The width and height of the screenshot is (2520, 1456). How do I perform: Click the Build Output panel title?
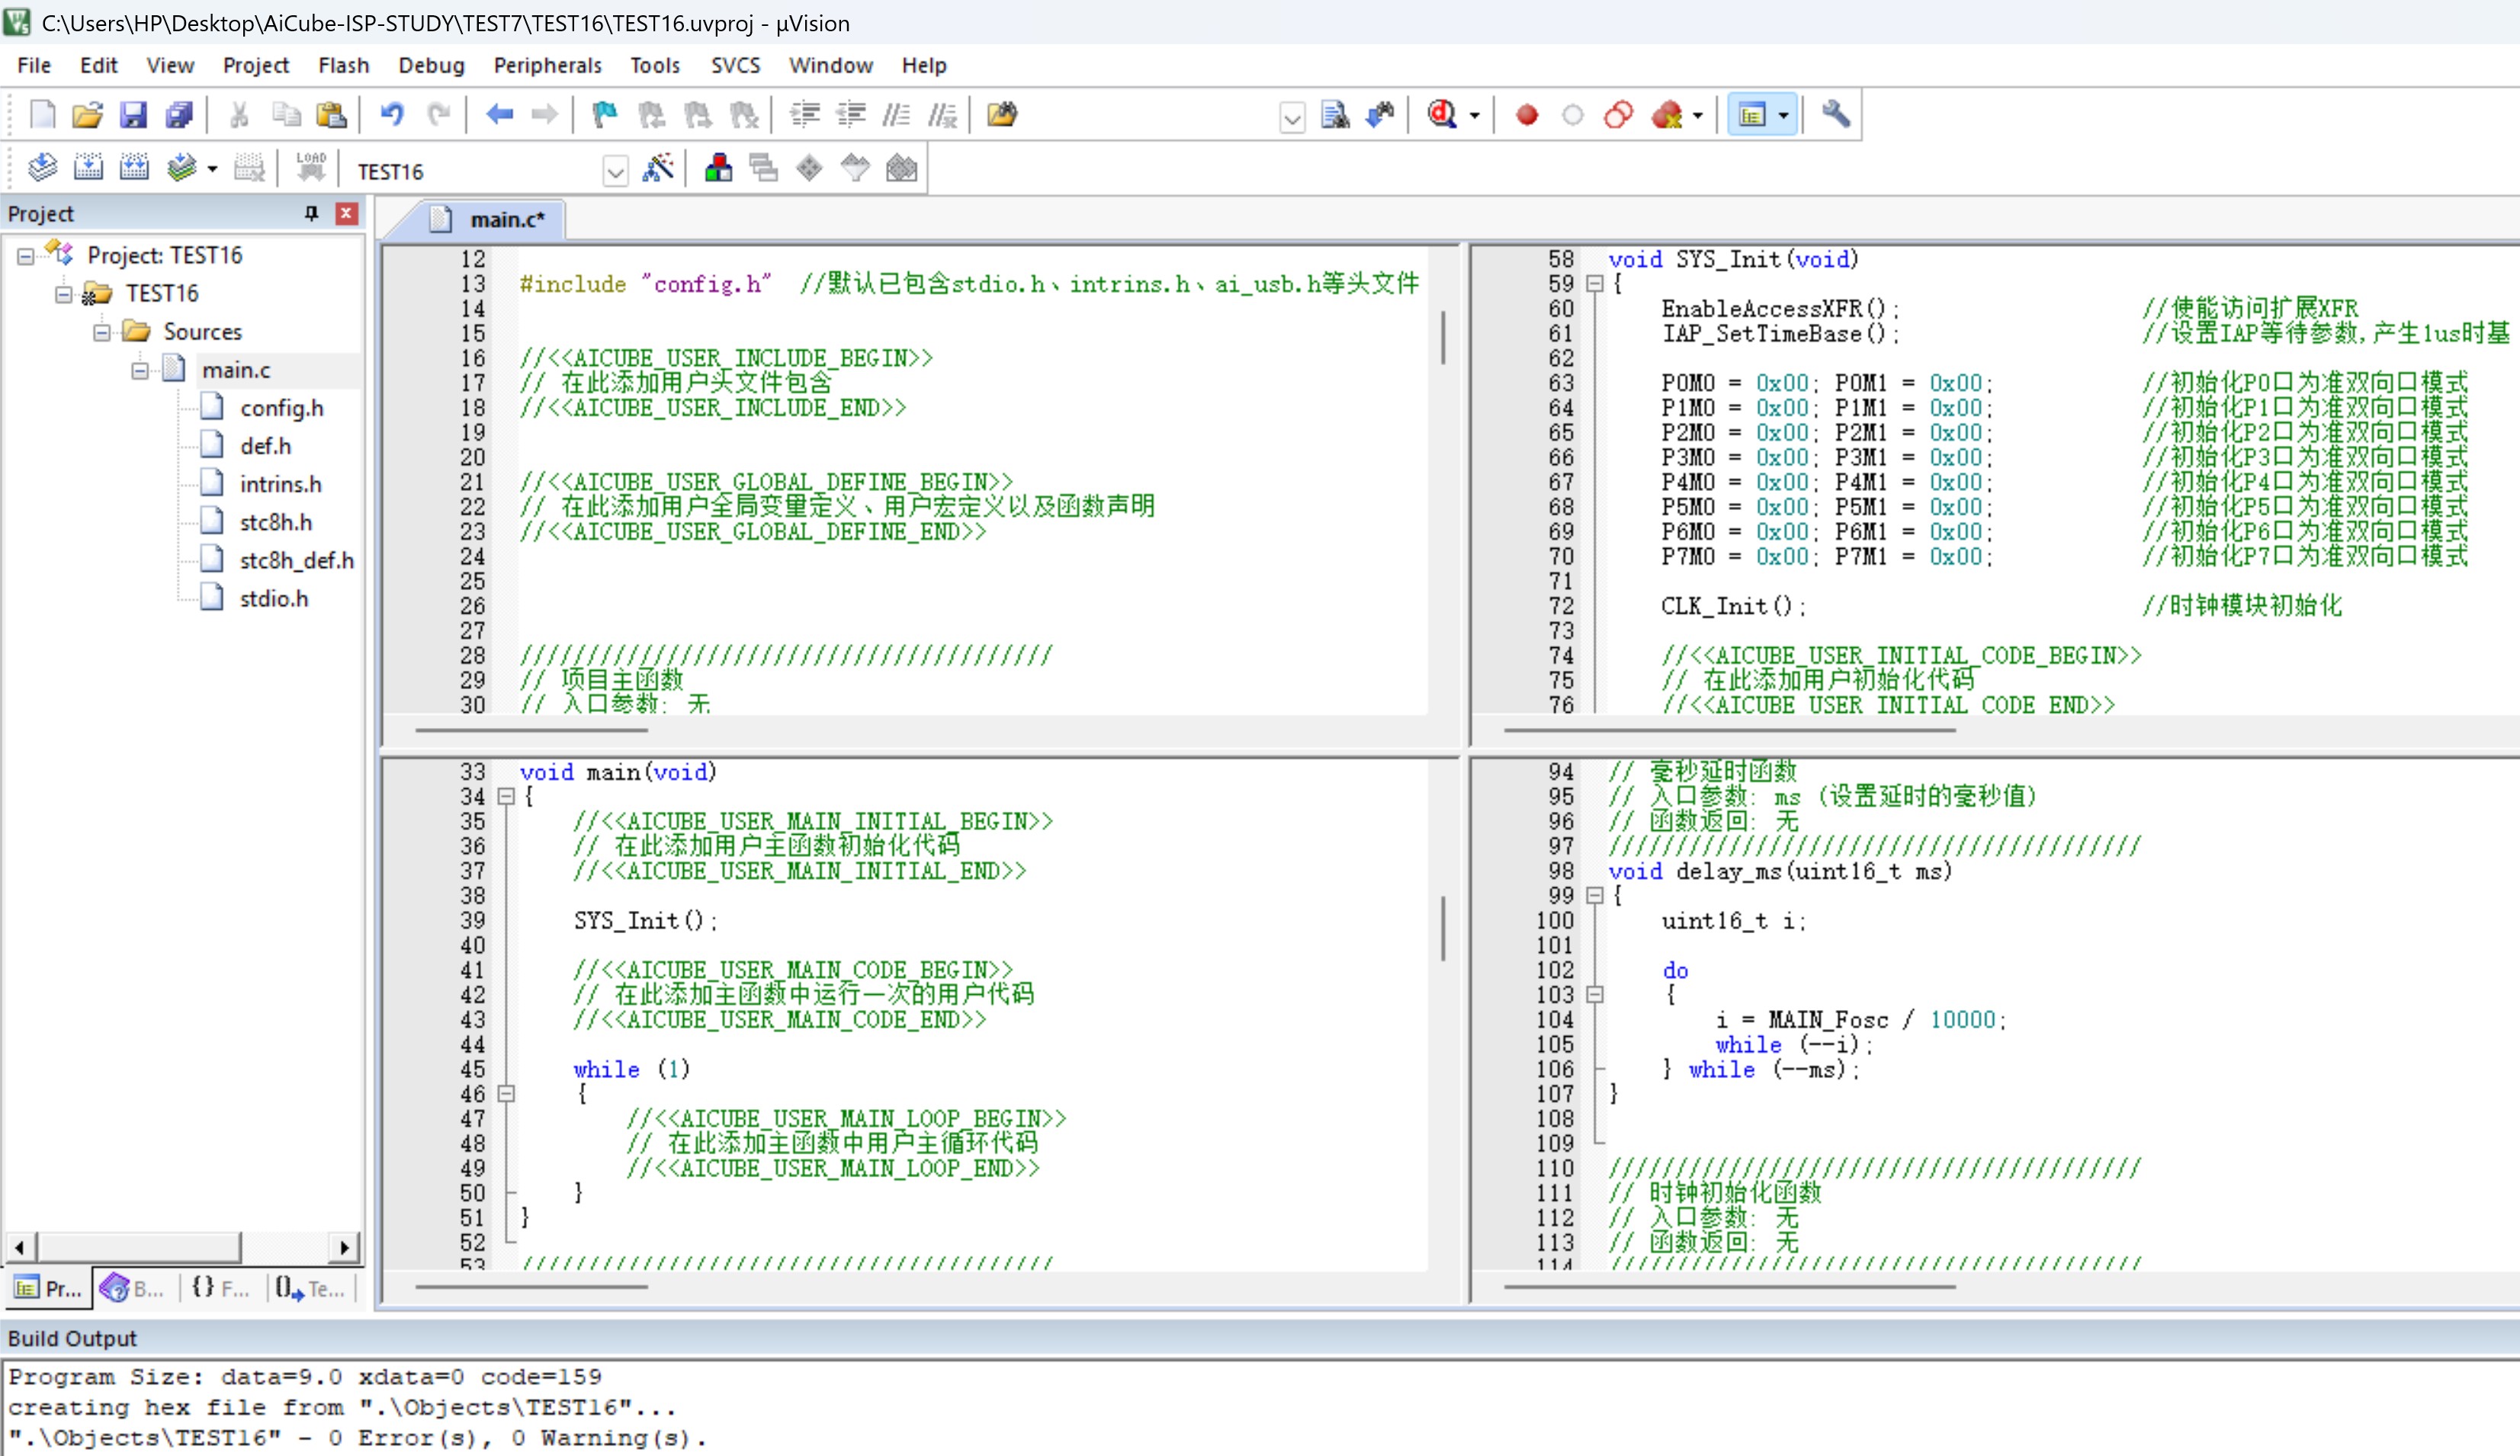click(72, 1339)
